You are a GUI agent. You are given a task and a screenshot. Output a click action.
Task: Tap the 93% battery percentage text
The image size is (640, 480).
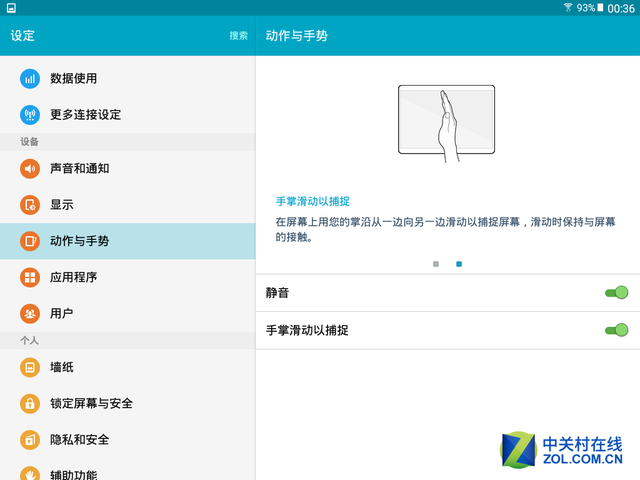[586, 8]
